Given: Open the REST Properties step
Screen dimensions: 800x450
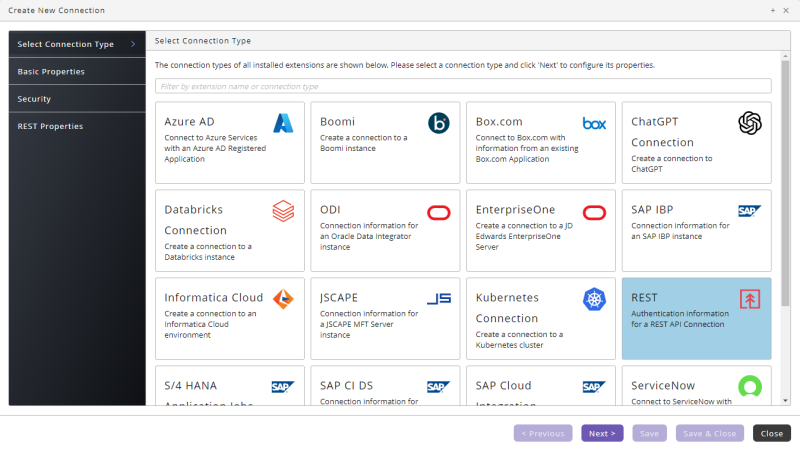Looking at the screenshot, I should (x=77, y=126).
